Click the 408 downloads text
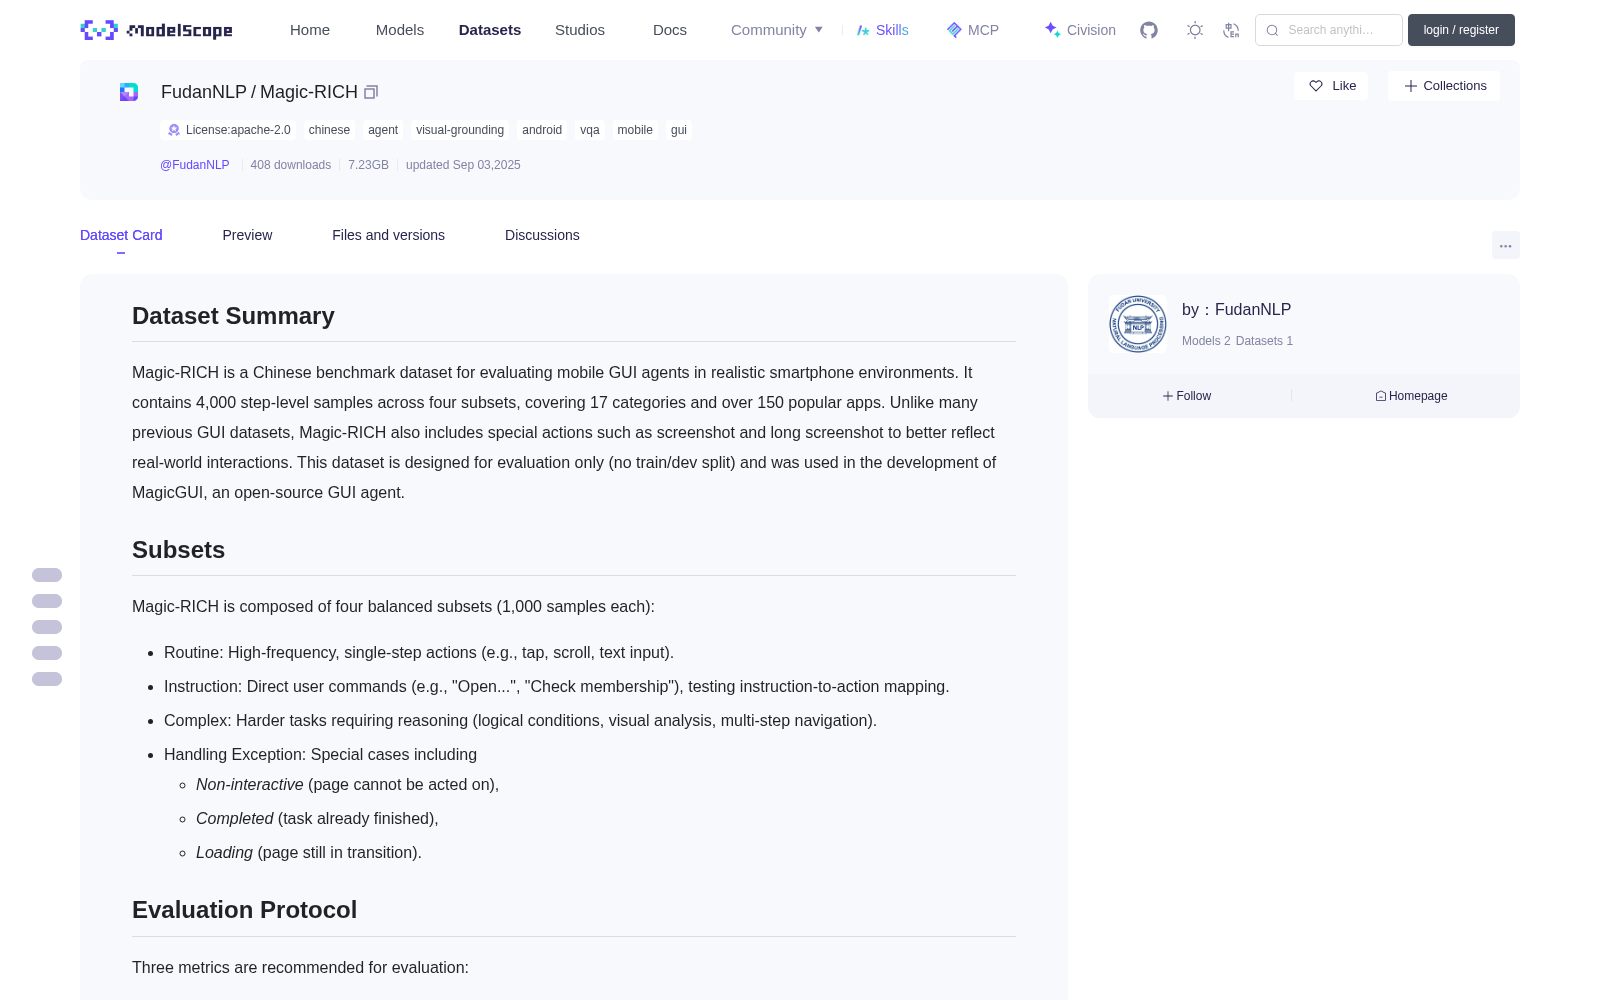The height and width of the screenshot is (1000, 1600). (291, 165)
